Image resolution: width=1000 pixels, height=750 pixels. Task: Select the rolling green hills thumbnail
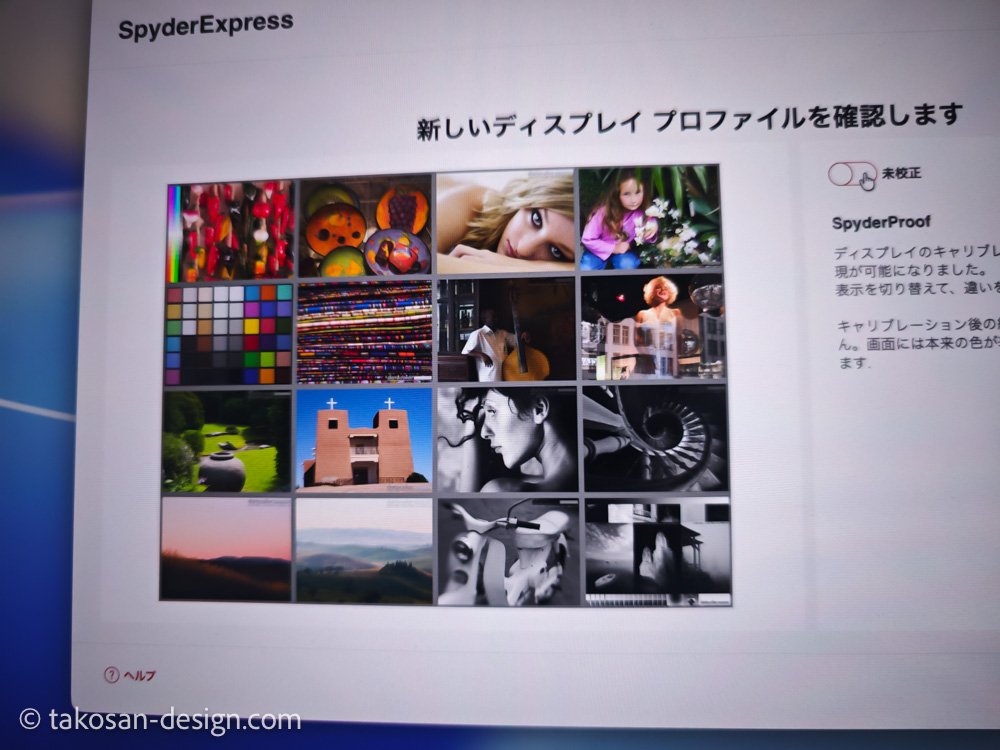click(363, 552)
